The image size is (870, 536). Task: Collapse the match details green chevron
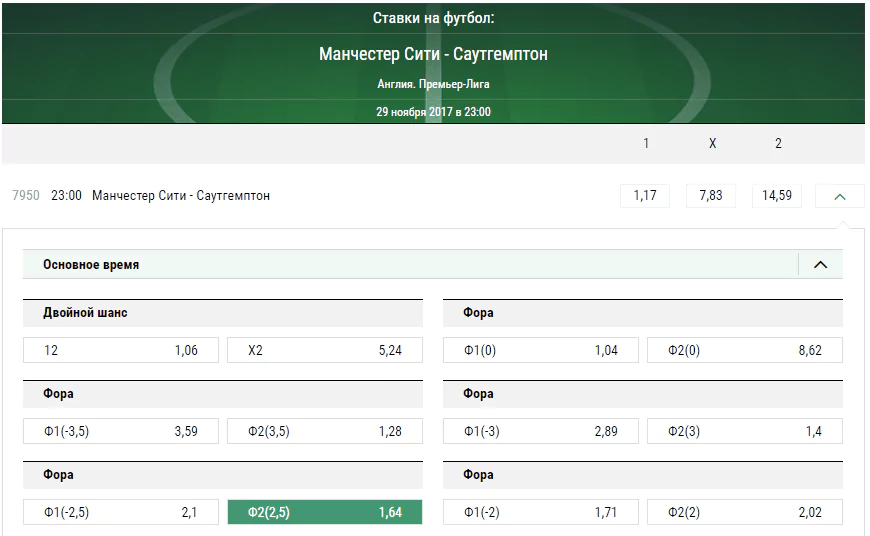839,196
